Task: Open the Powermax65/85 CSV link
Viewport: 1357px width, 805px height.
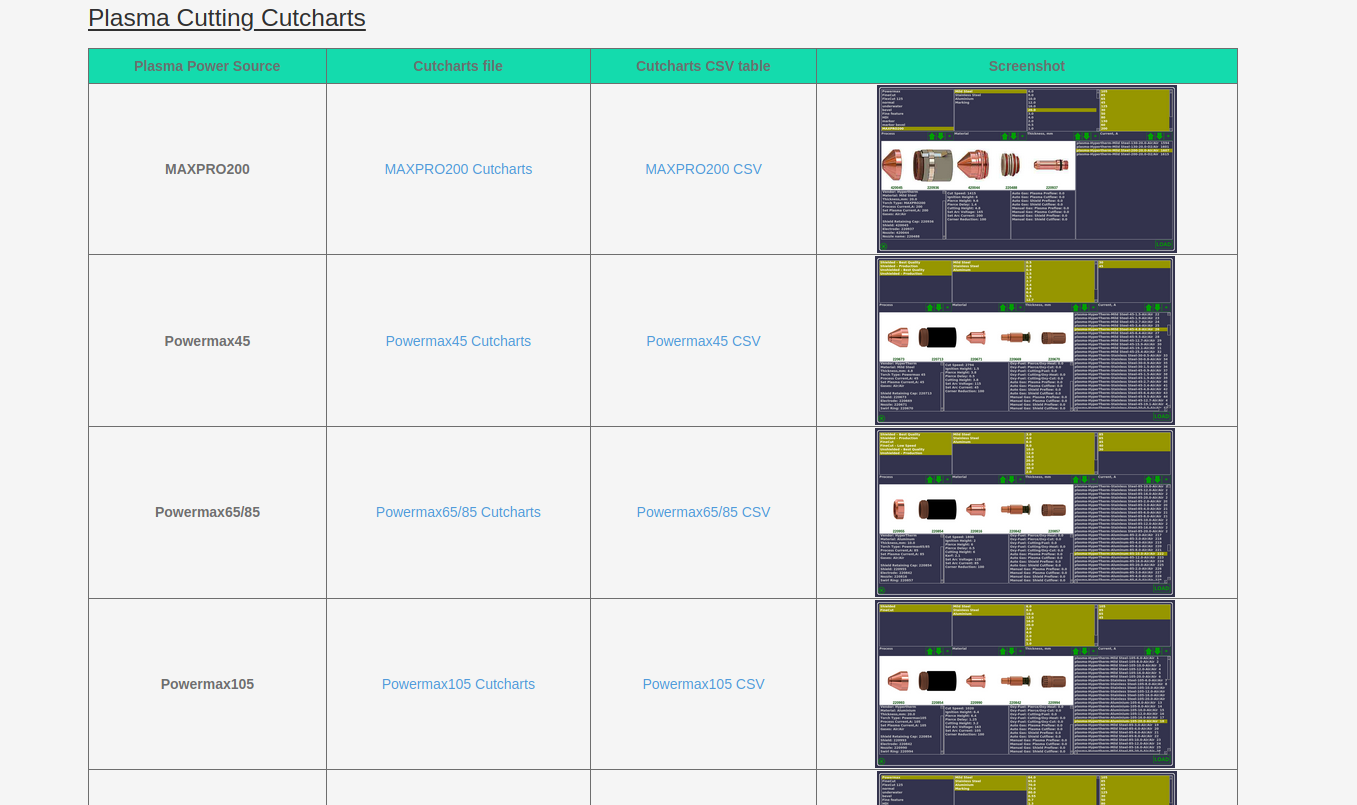Action: coord(703,512)
